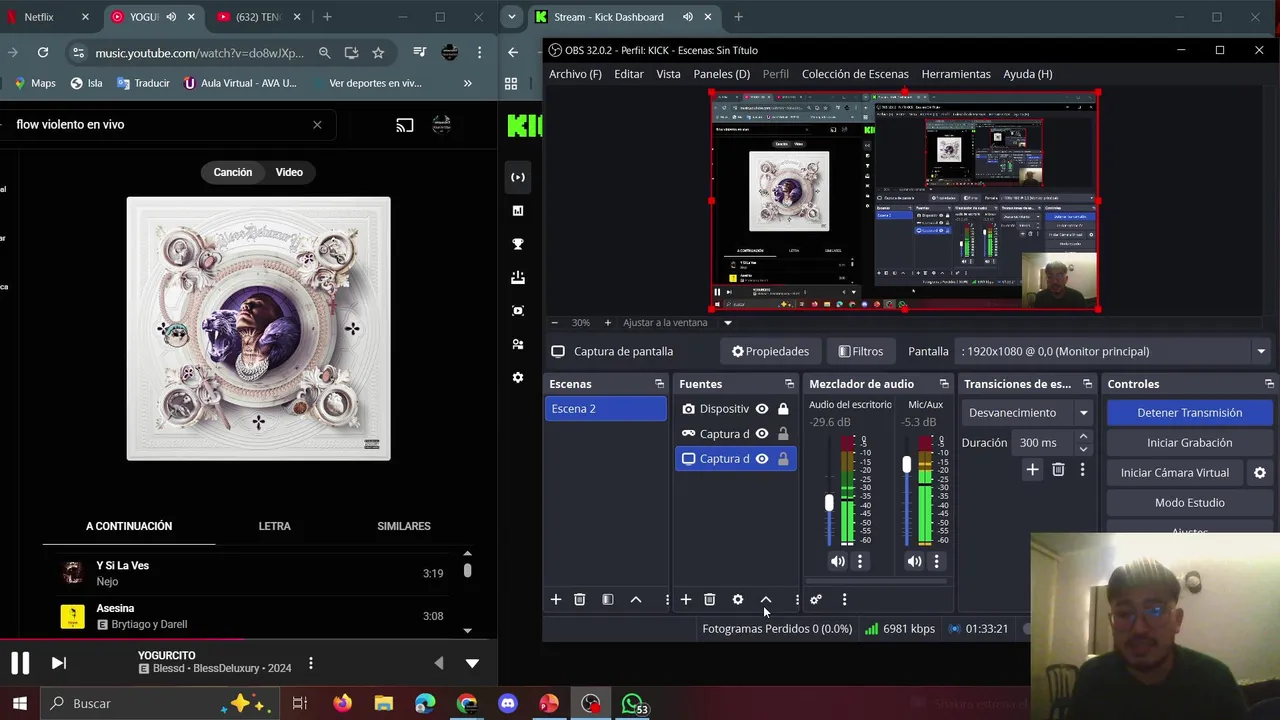Add a new scene in Escenas panel

pos(556,599)
